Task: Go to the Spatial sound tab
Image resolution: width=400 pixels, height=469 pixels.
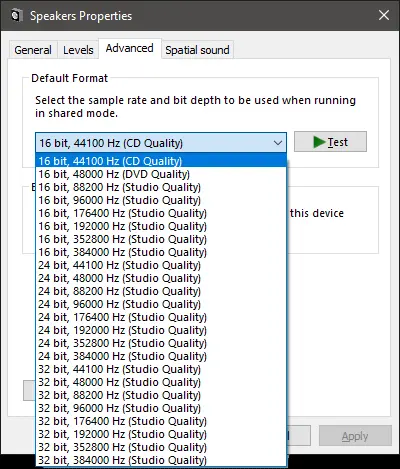Action: coord(197,50)
